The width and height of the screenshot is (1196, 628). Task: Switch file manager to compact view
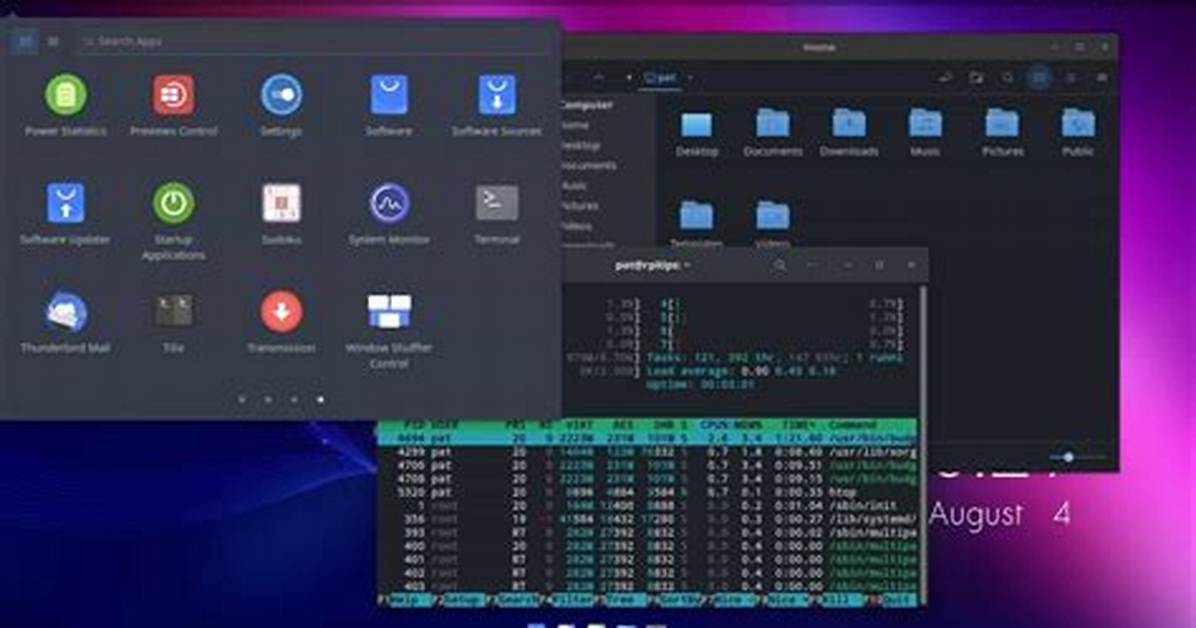tap(1101, 77)
